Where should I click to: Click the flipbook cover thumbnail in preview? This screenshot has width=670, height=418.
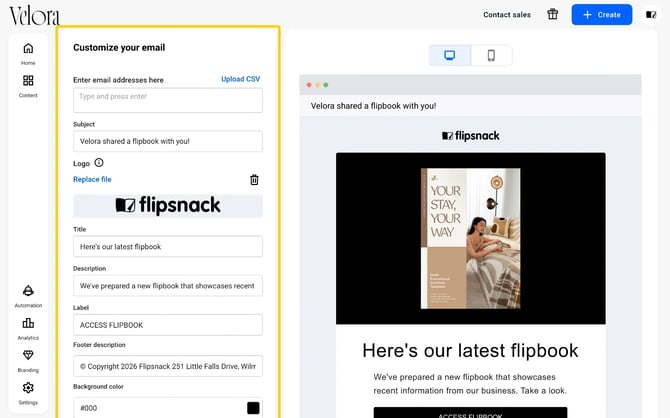470,238
